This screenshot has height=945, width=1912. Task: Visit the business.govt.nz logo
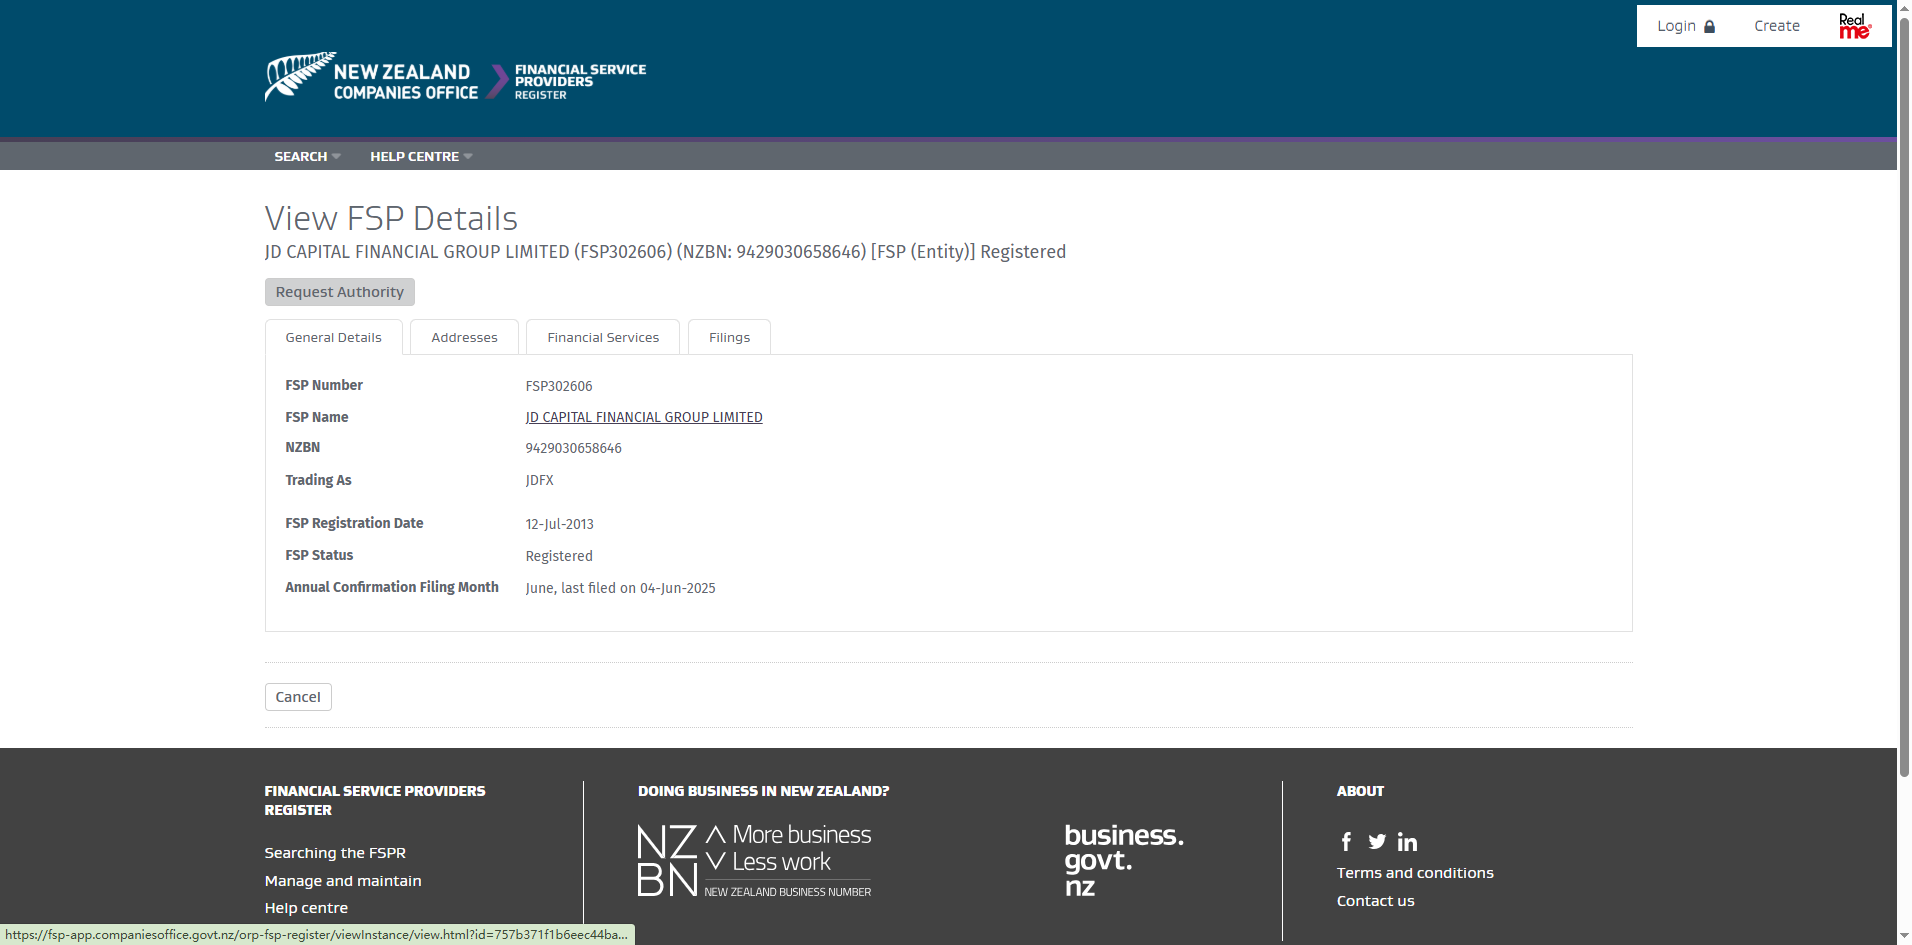[1124, 860]
